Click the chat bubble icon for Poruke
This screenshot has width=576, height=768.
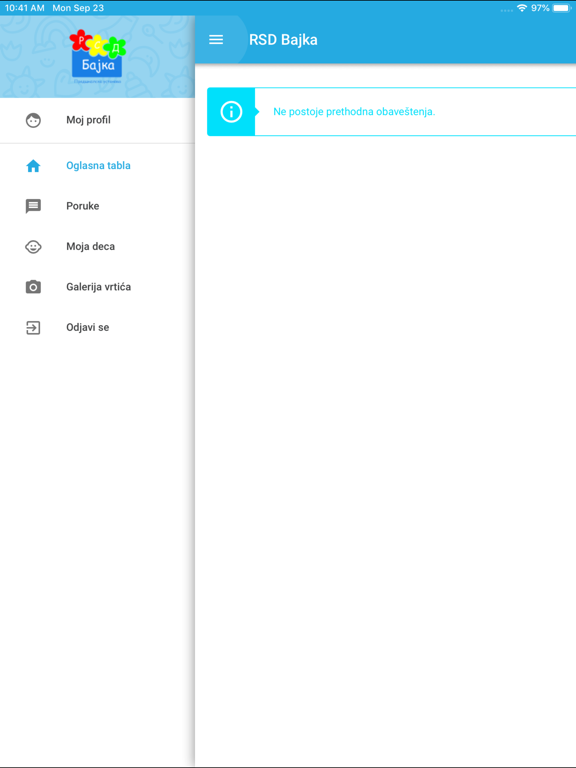pos(33,206)
